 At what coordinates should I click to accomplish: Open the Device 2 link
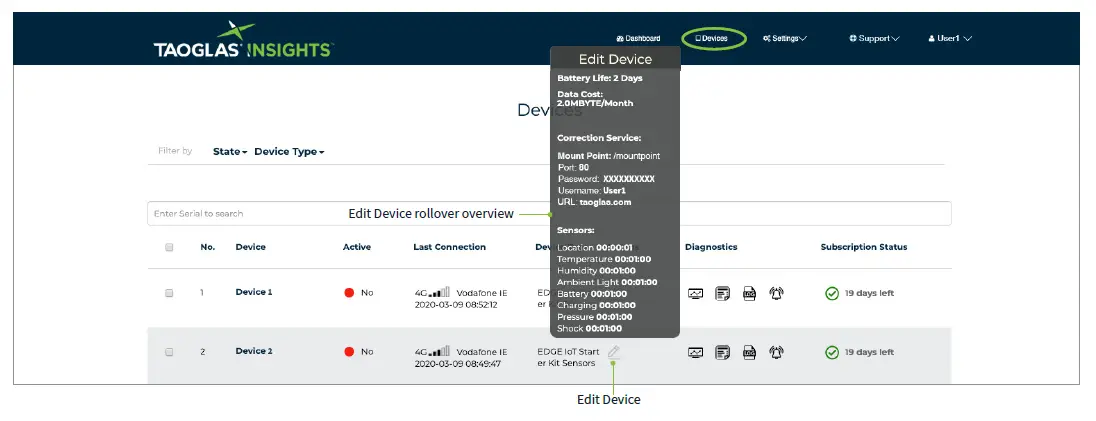[254, 351]
